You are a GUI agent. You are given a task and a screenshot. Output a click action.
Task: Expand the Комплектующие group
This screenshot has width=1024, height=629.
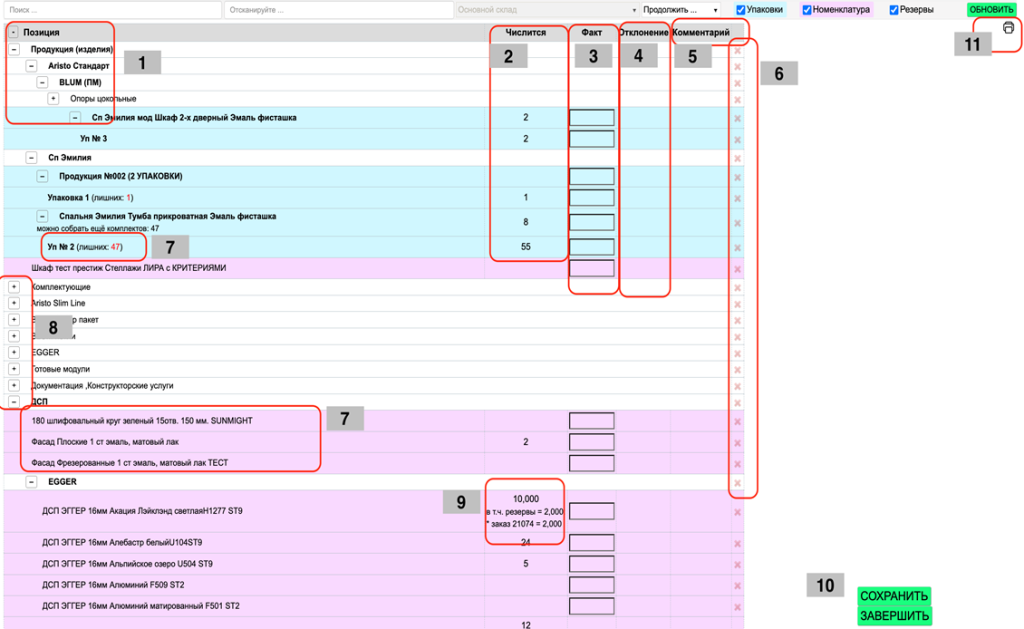click(x=14, y=288)
